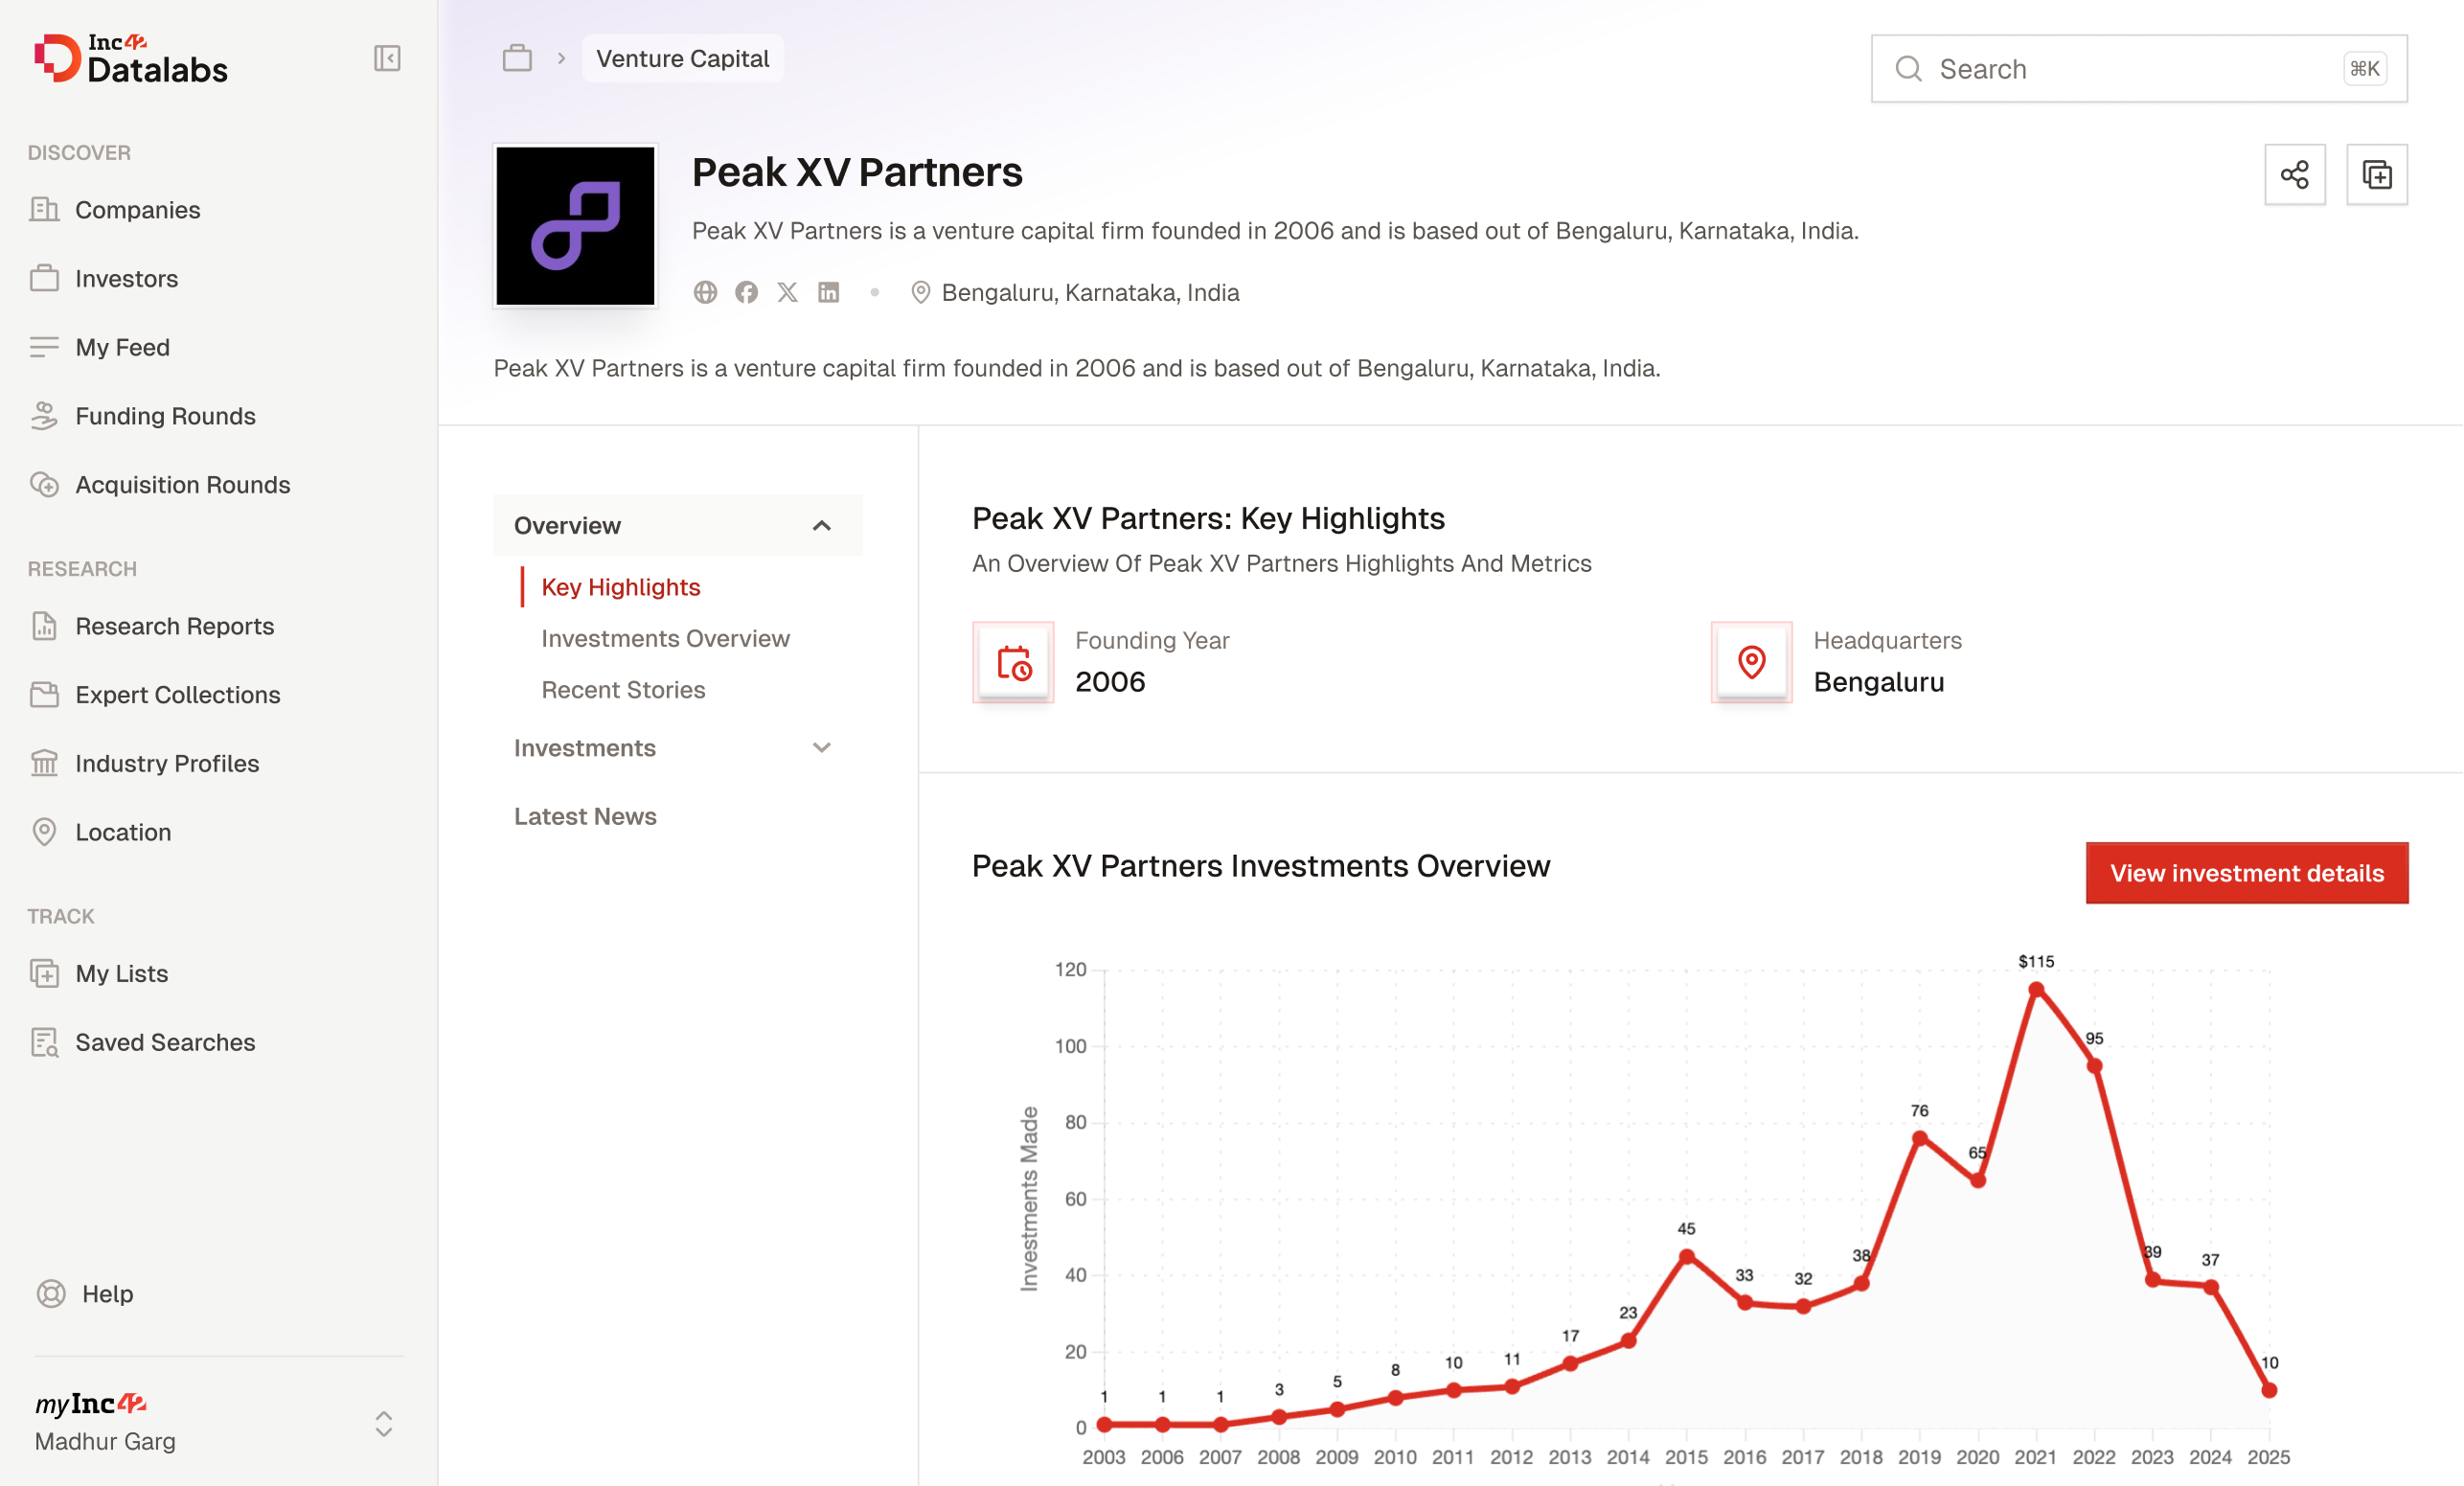Open the website globe icon
The height and width of the screenshot is (1486, 2464).
click(705, 292)
